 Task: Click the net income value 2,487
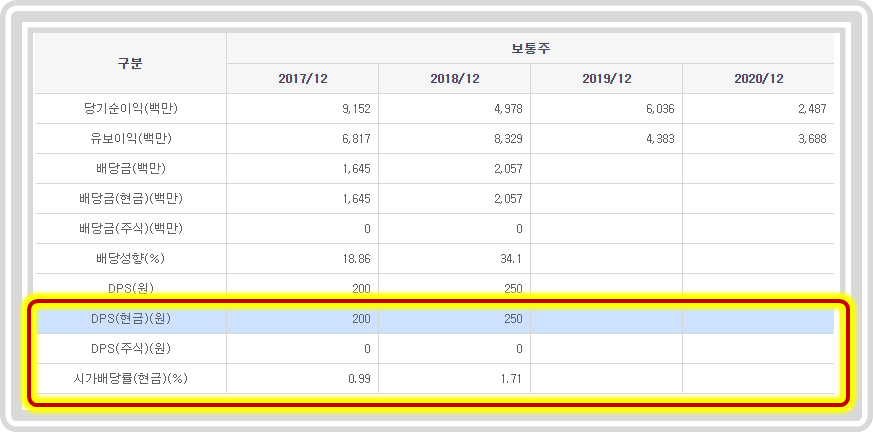click(x=812, y=109)
